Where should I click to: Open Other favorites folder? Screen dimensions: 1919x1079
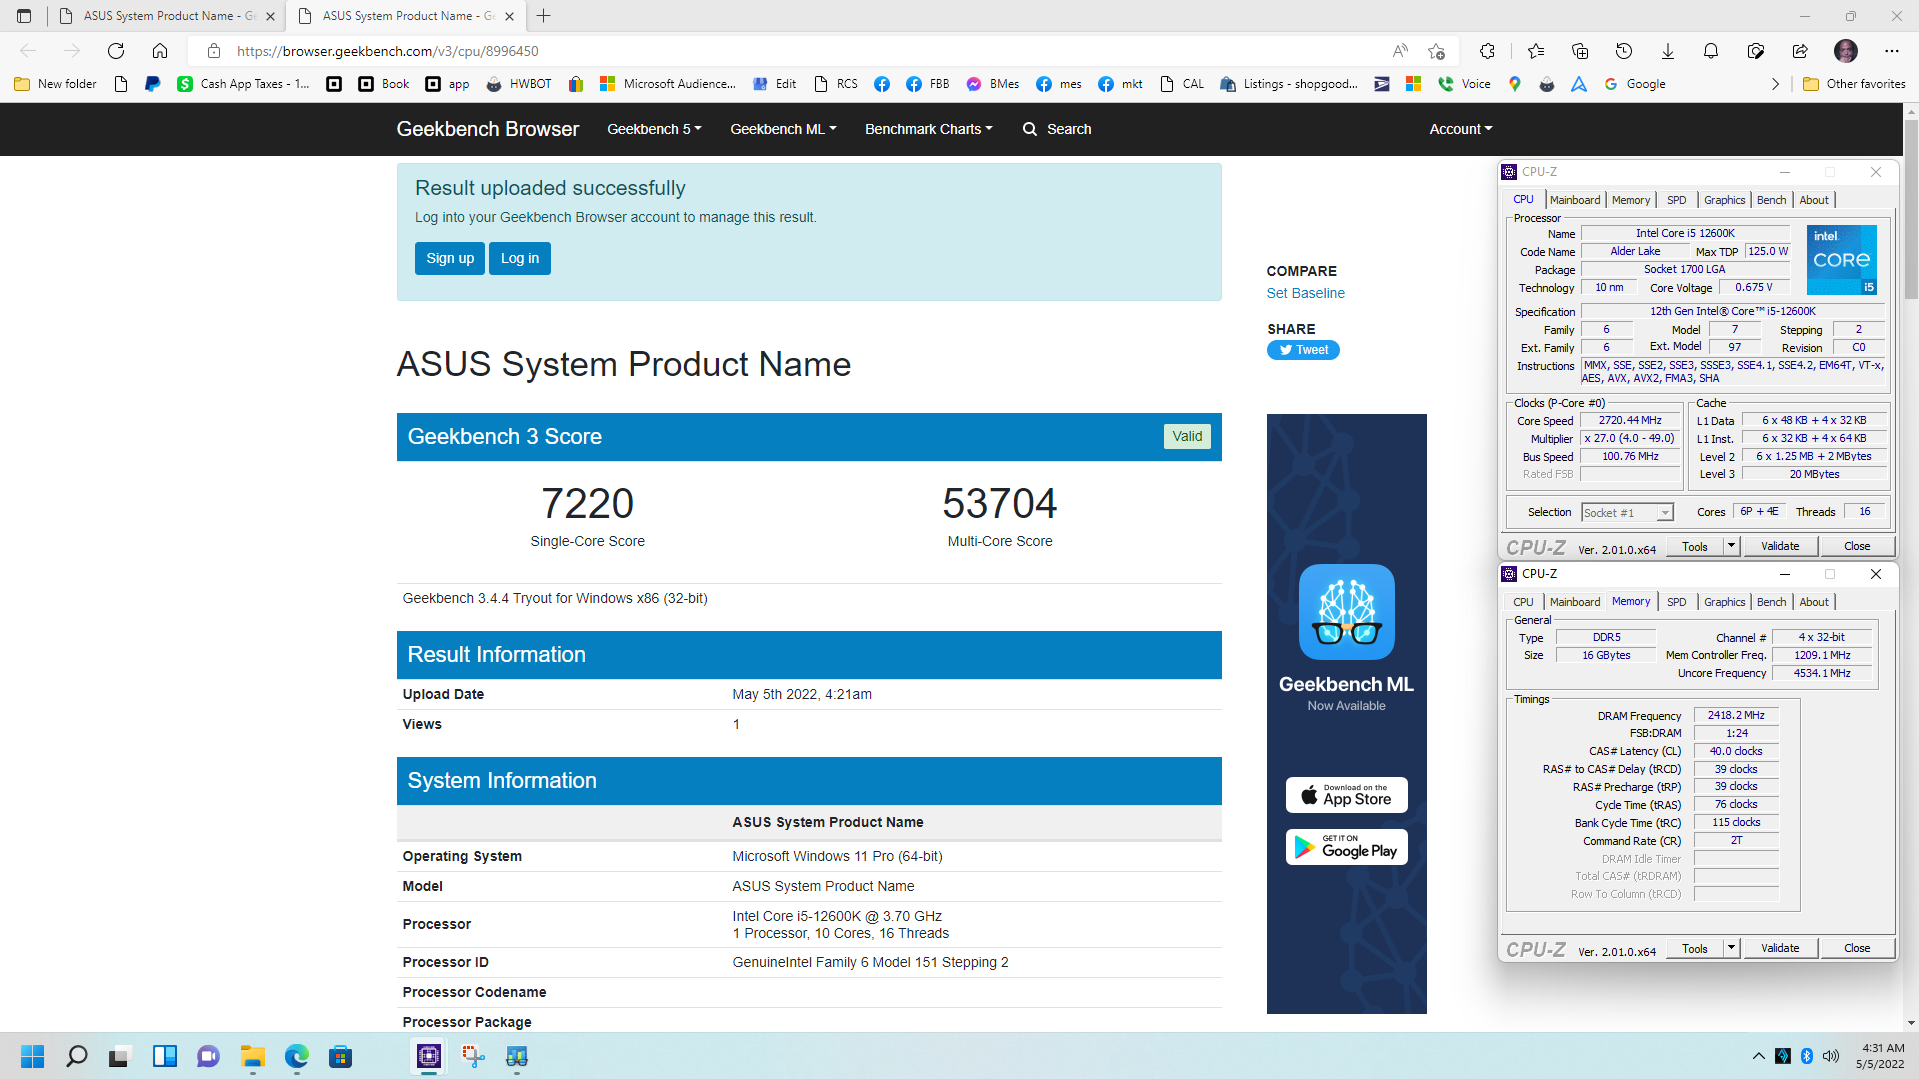pyautogui.click(x=1854, y=84)
